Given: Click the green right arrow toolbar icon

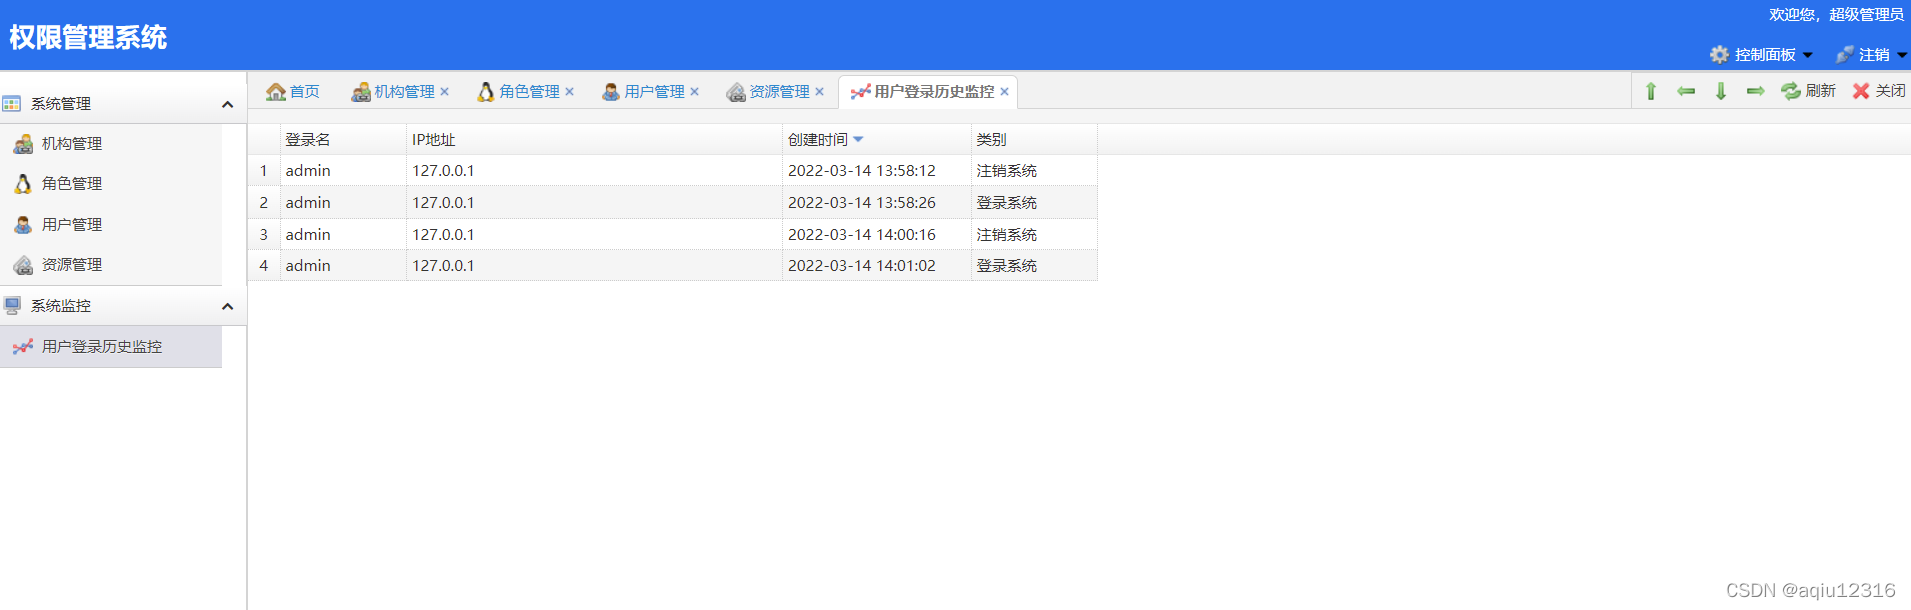Looking at the screenshot, I should coord(1756,91).
